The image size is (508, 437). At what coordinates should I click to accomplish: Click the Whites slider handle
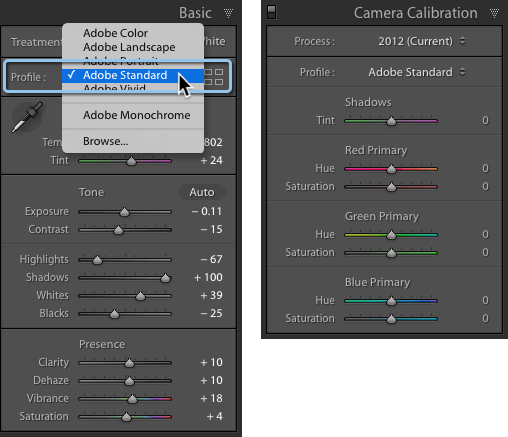[140, 296]
